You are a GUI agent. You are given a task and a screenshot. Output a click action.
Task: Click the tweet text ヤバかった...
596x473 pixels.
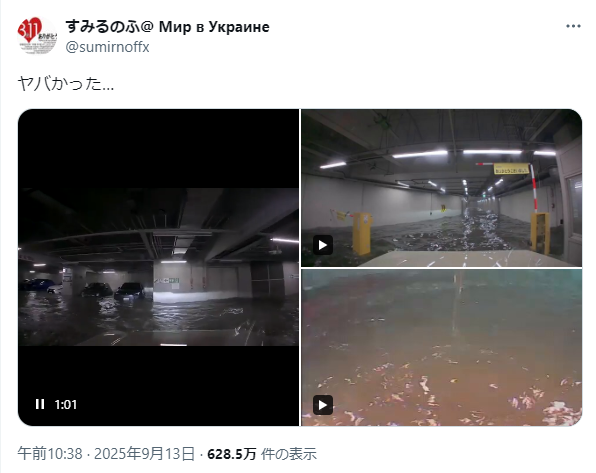(65, 84)
